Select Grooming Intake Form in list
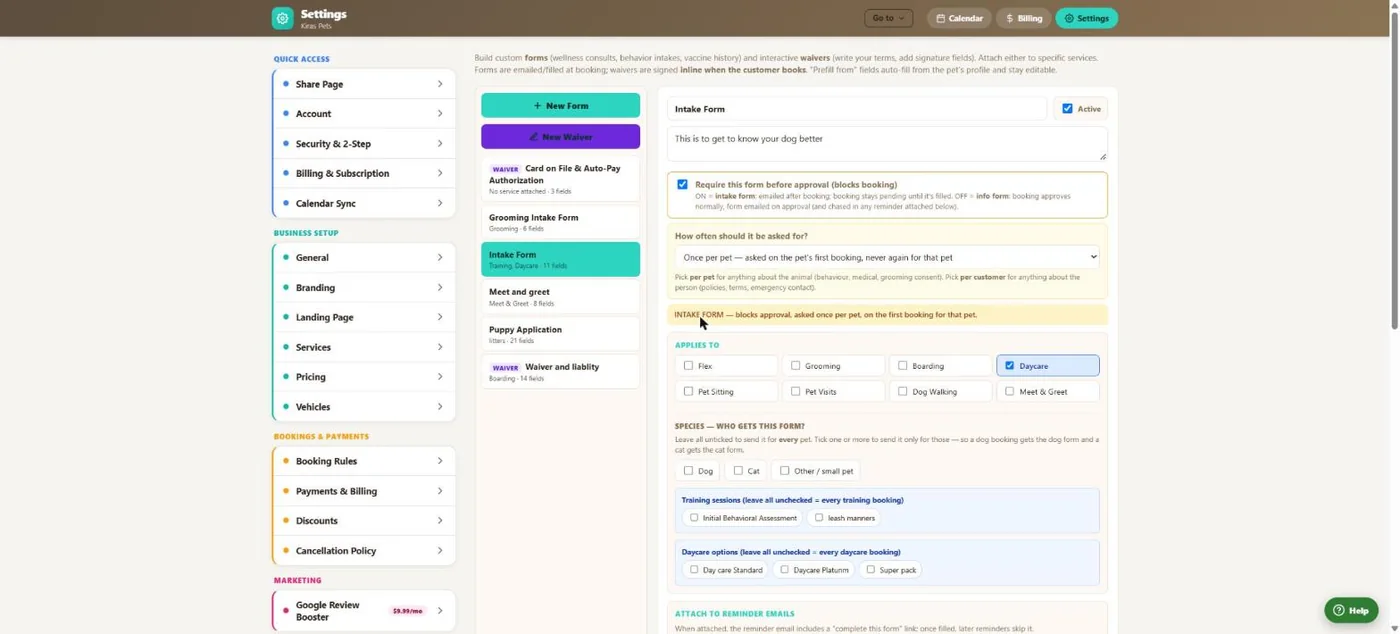Viewport: 1400px width, 634px height. [560, 222]
